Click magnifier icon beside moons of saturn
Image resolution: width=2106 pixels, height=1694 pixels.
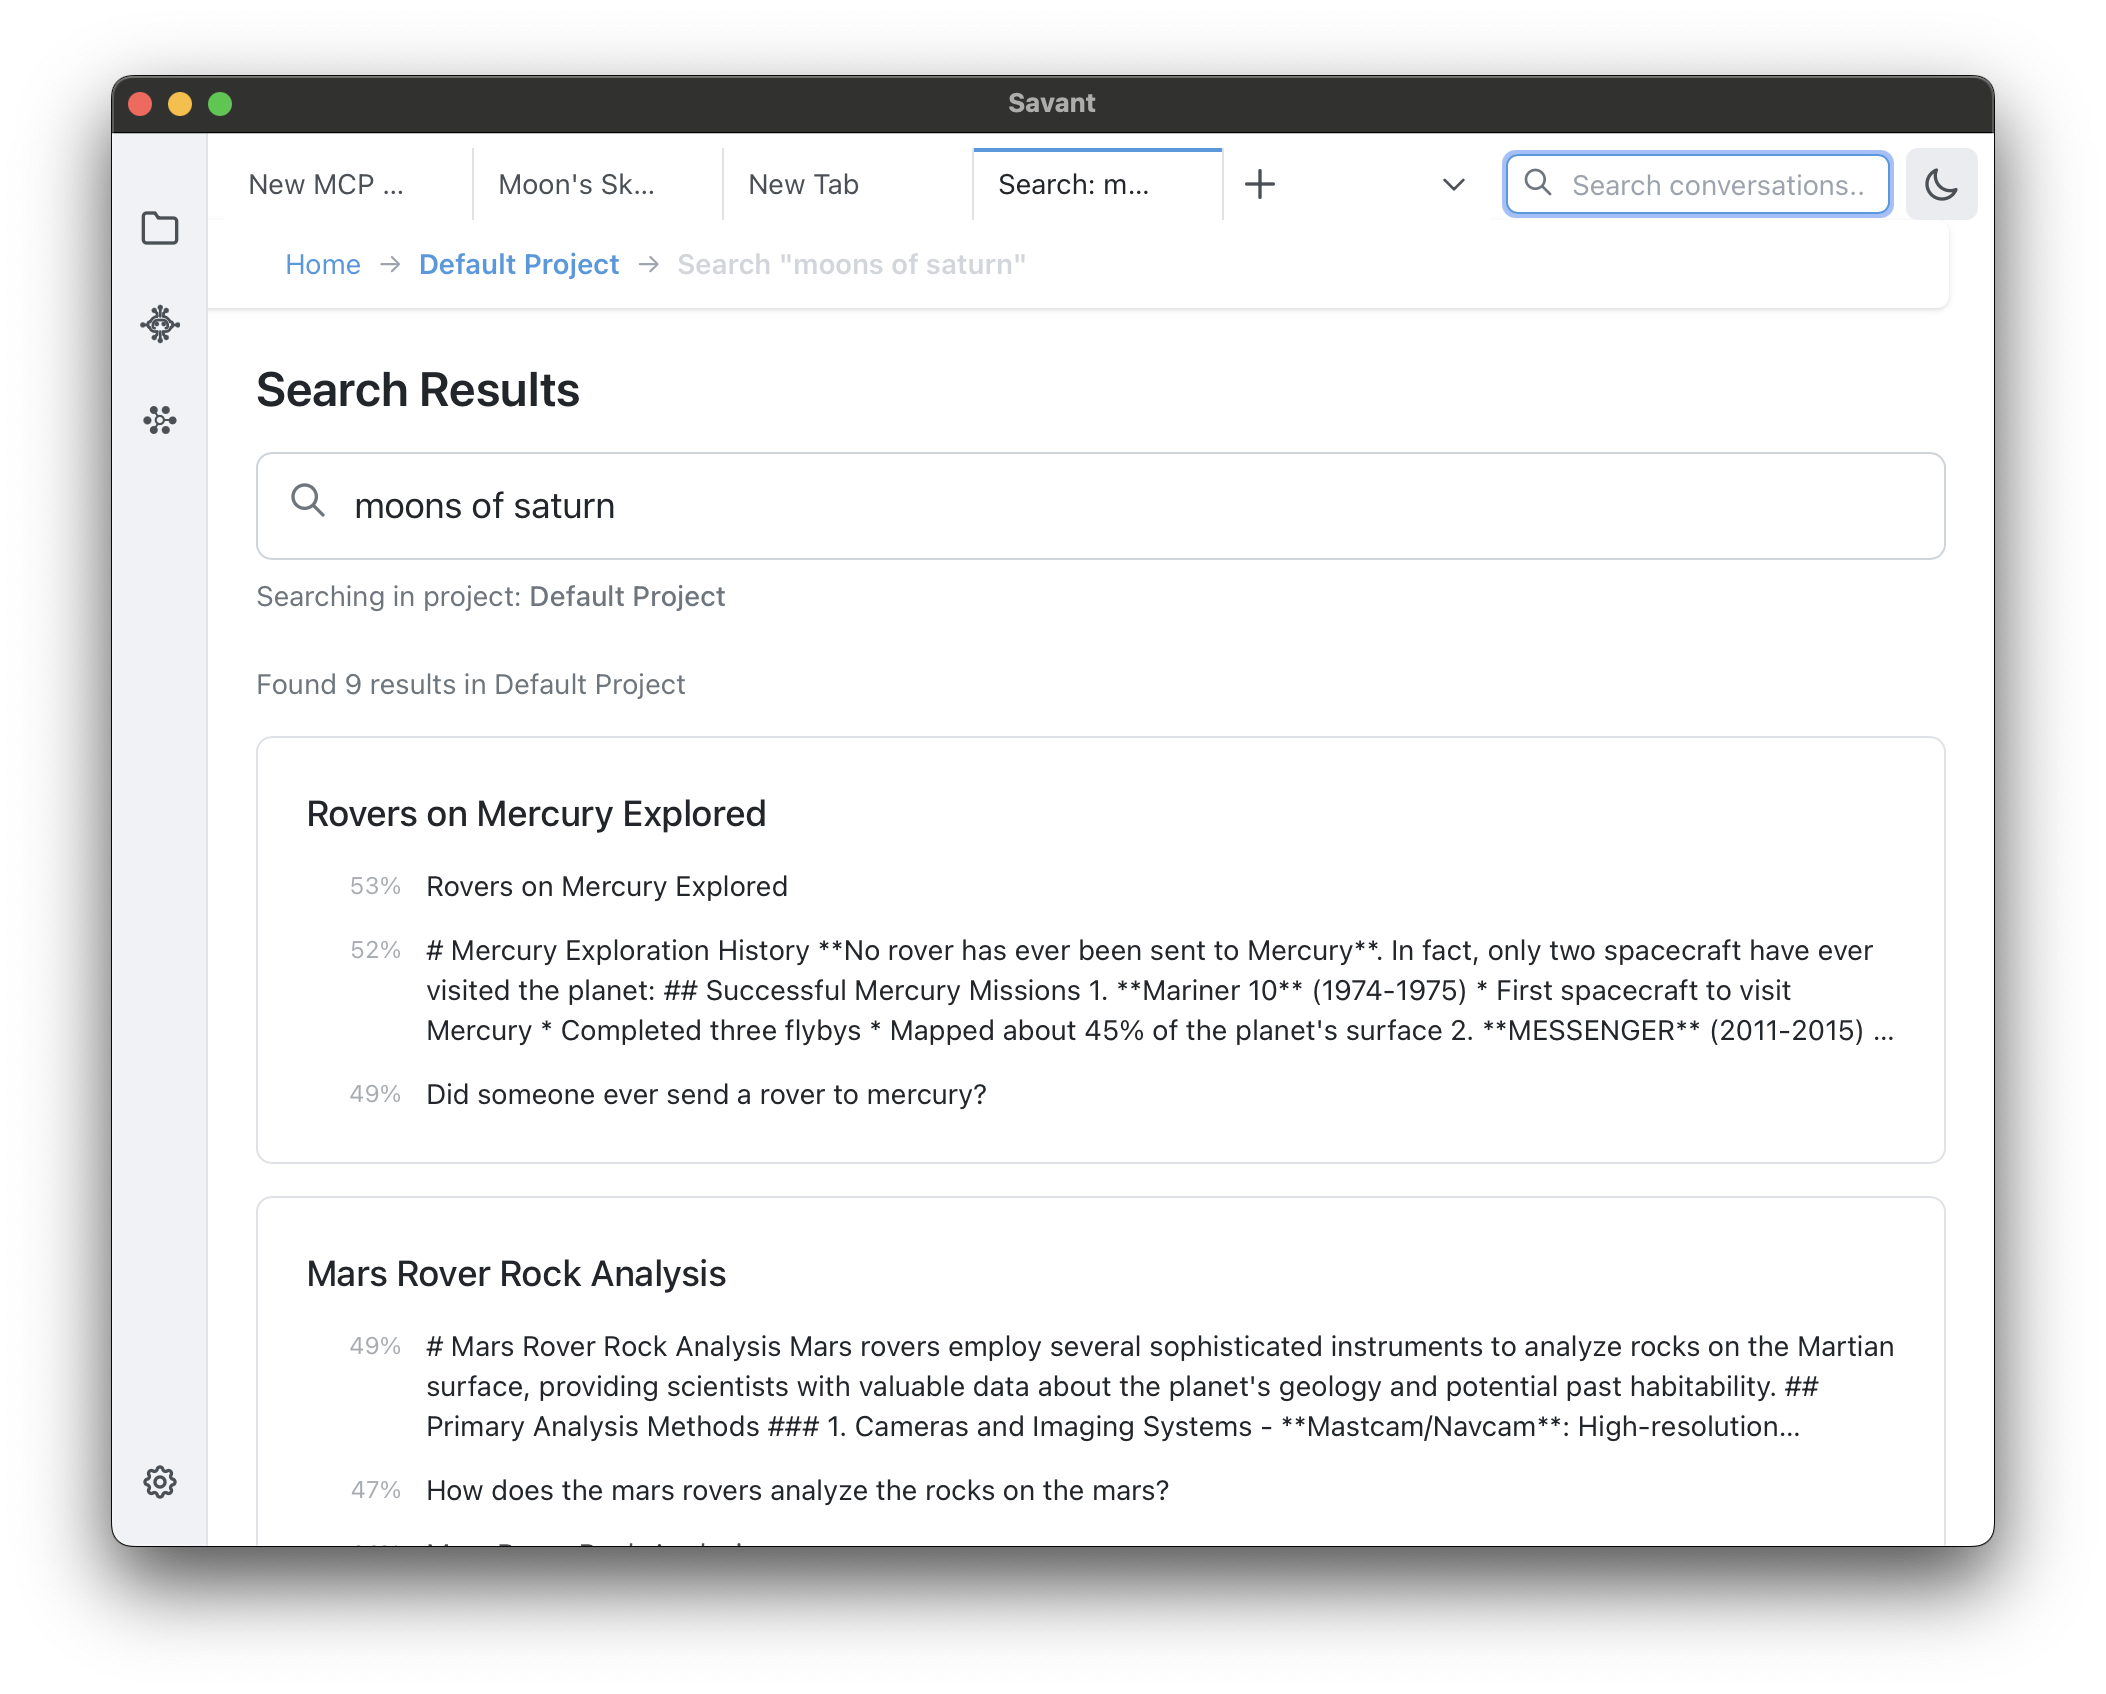(x=308, y=500)
